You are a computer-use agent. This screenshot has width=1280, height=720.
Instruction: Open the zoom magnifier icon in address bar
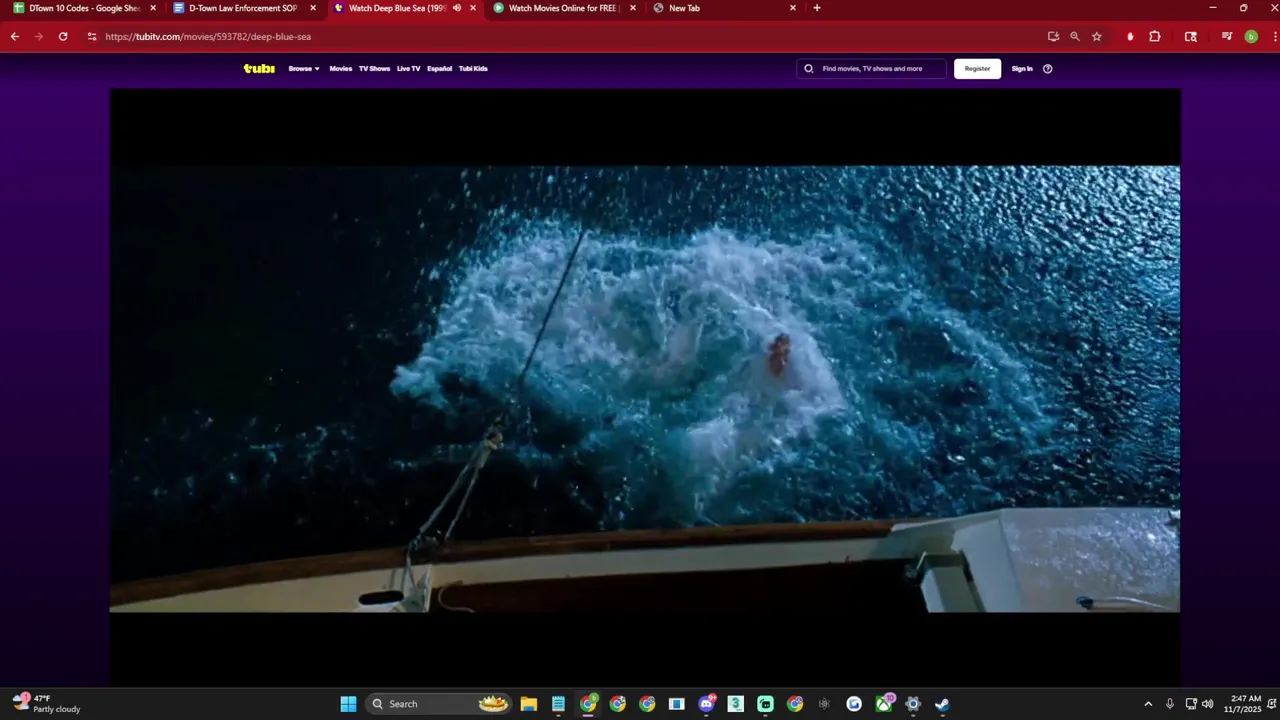1075,36
